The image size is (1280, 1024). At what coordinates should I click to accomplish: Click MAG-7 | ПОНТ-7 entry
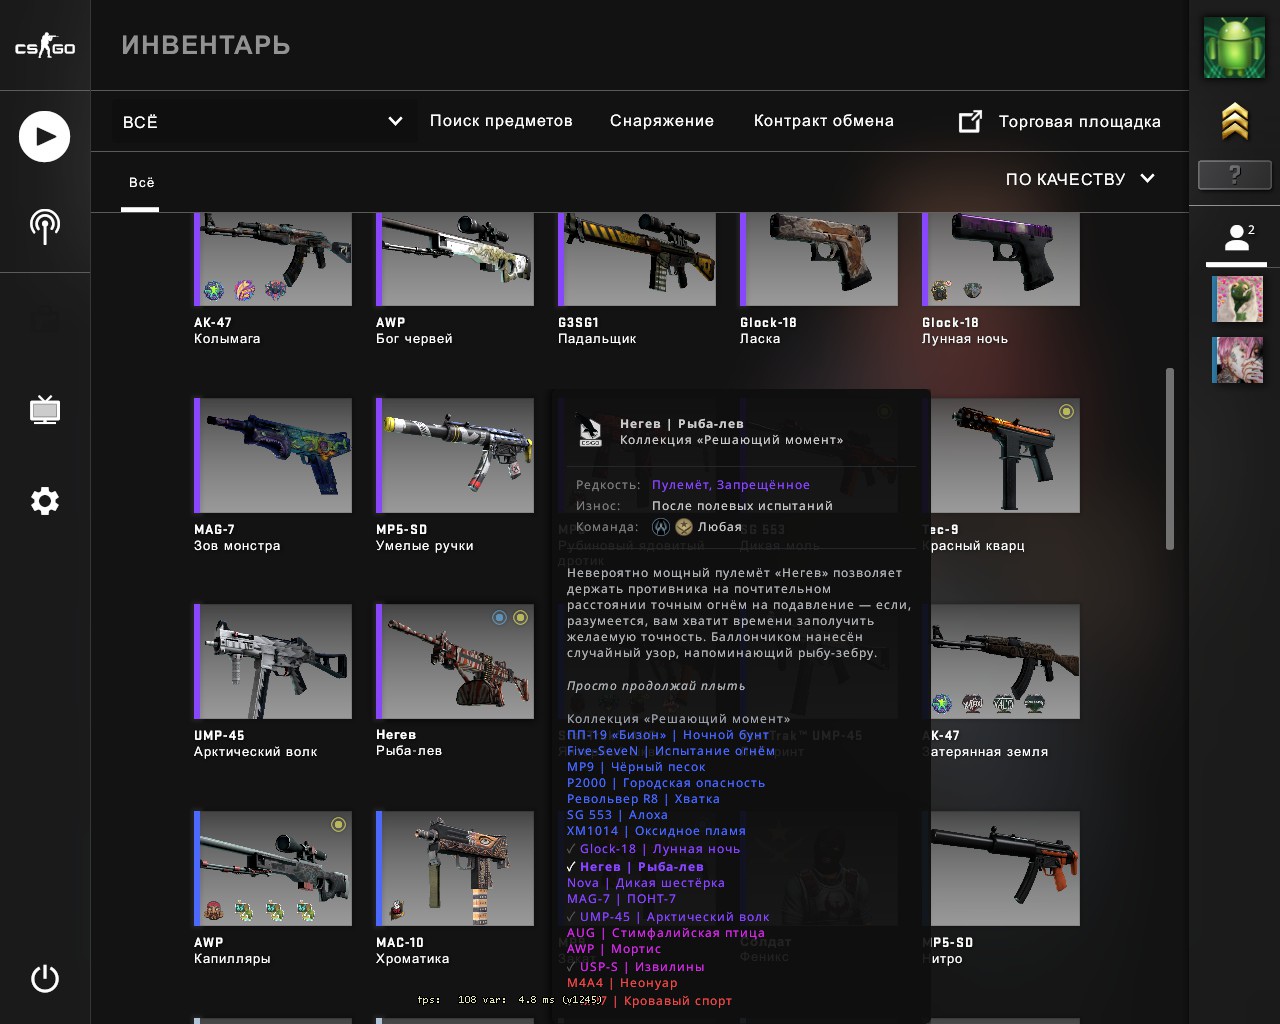pyautogui.click(x=621, y=899)
